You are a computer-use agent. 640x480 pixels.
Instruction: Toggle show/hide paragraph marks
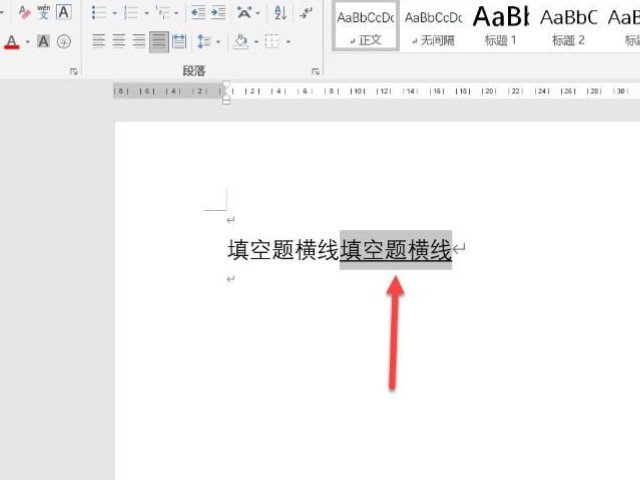306,13
